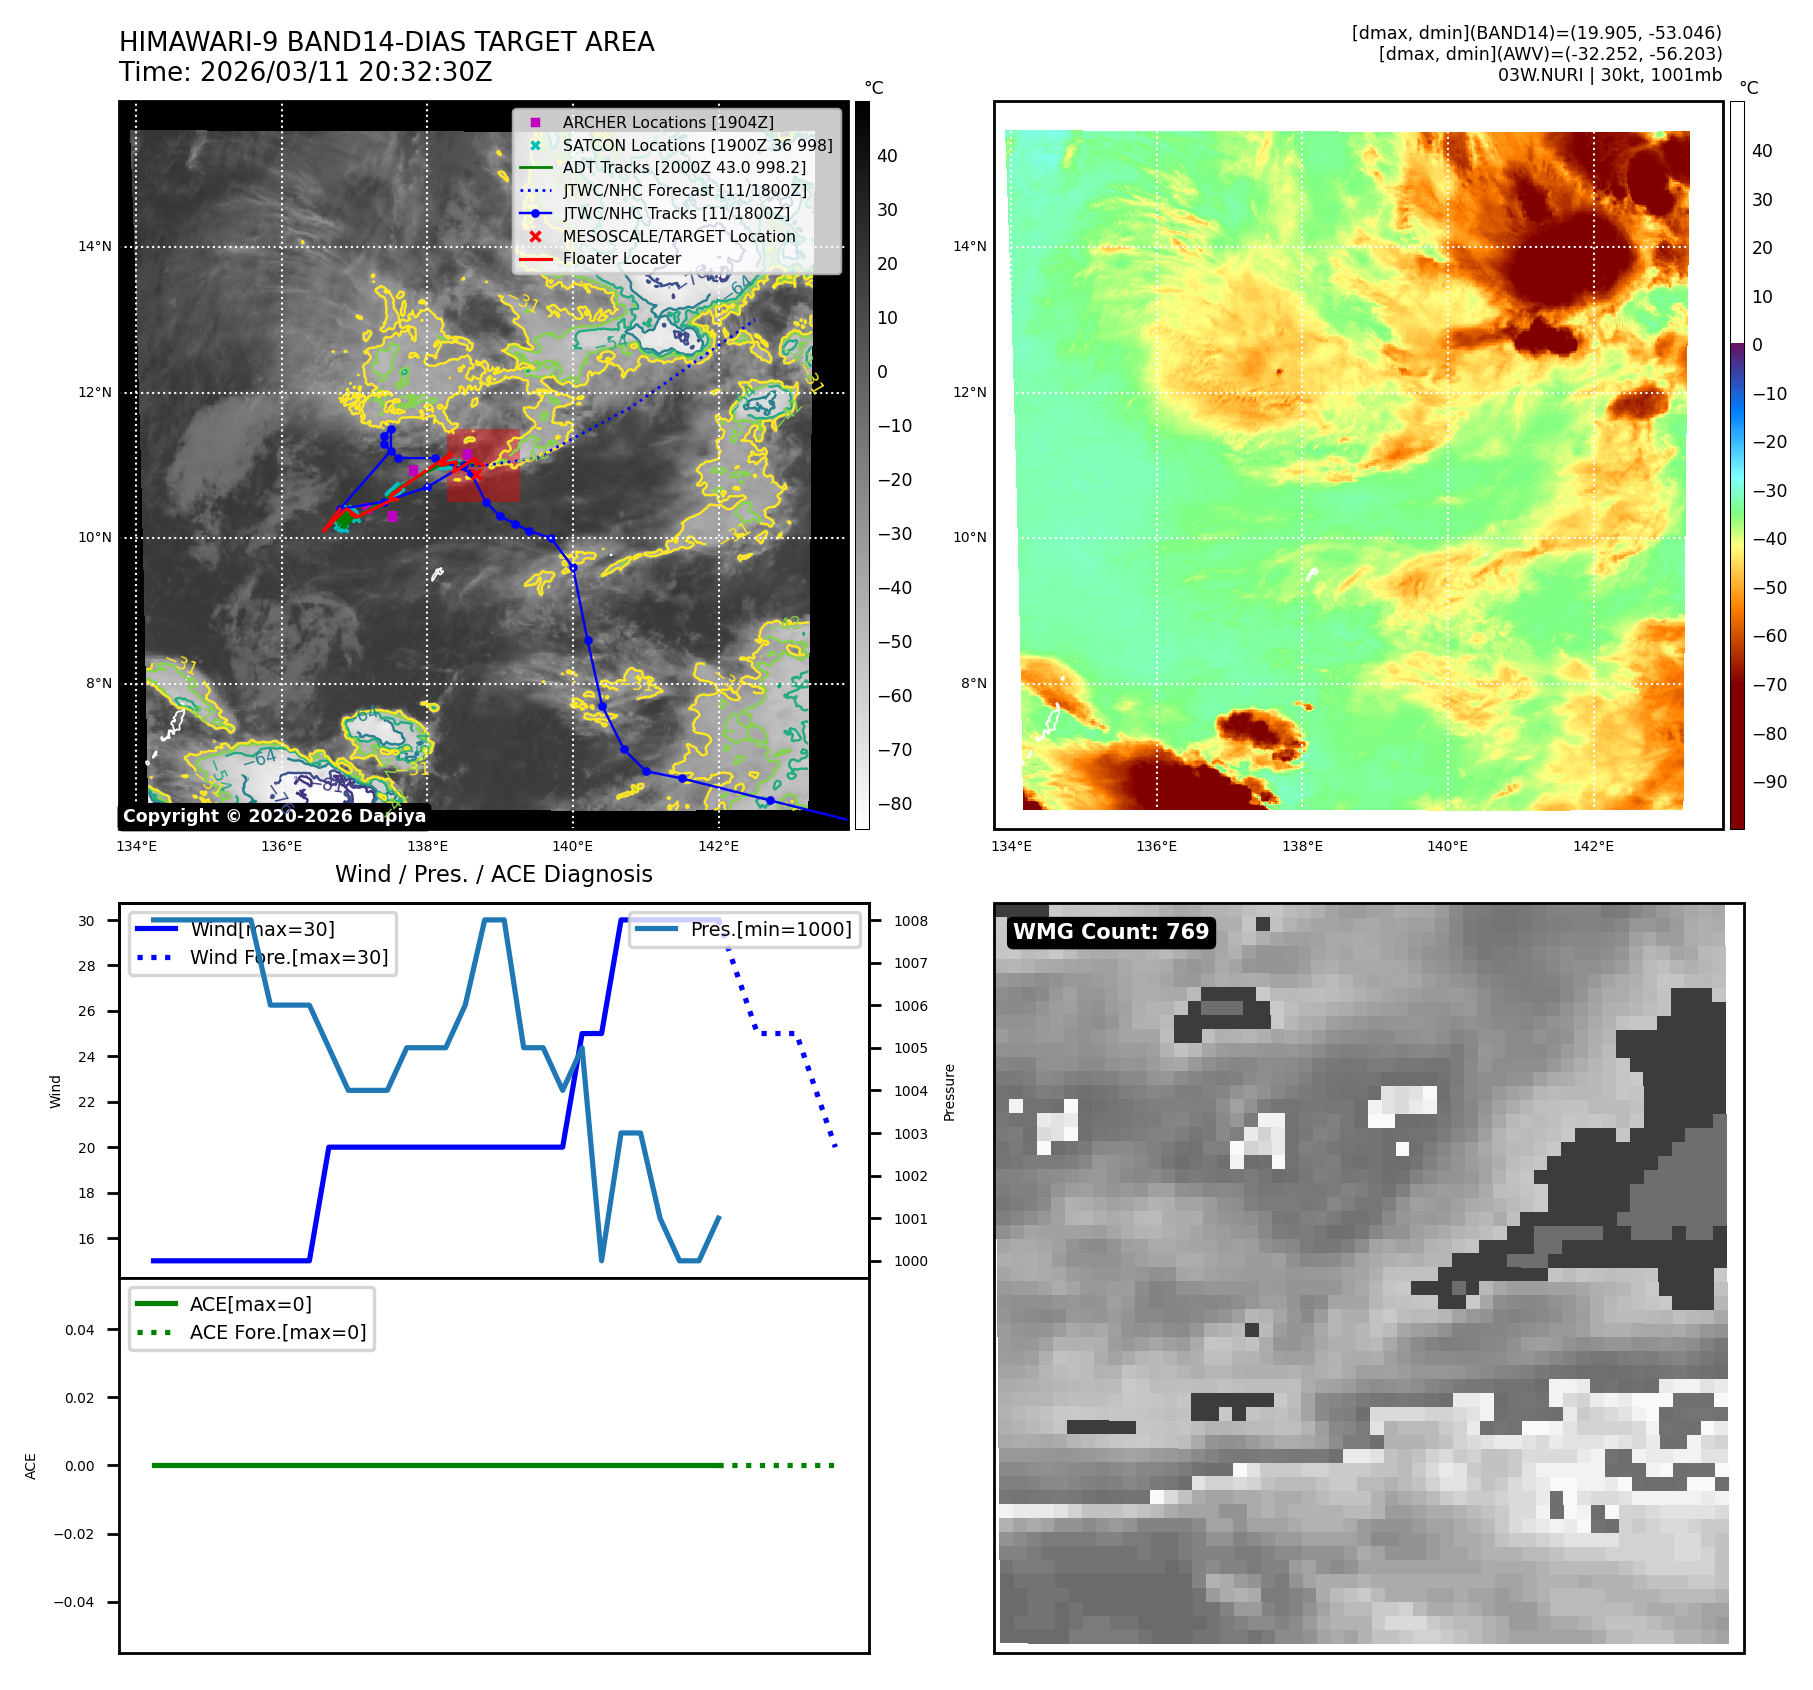Click the Copyright 2020-2026 Dapiya text

pyautogui.click(x=274, y=816)
